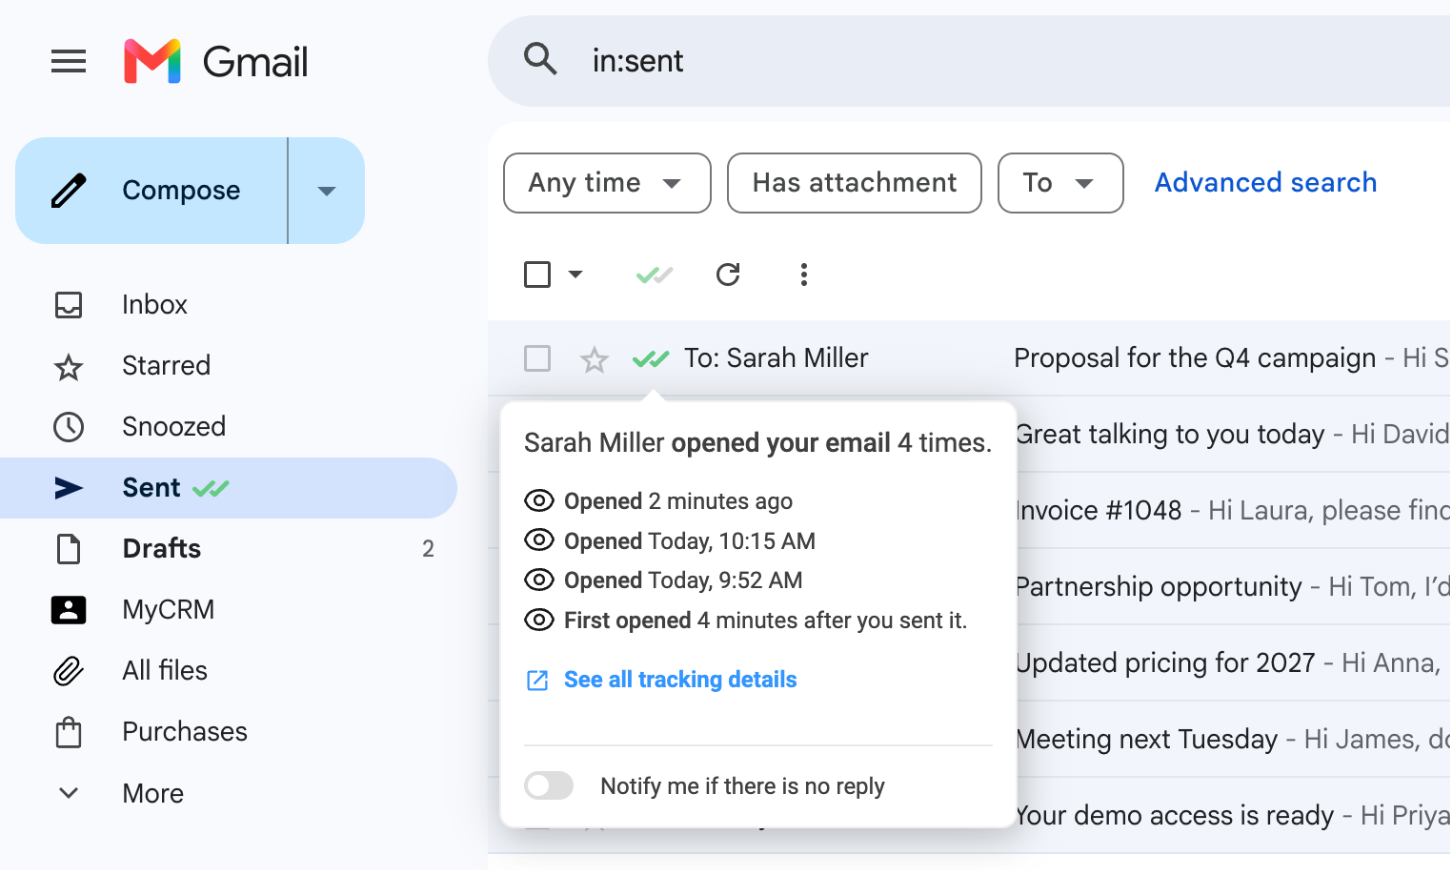Screen dimensions: 1450x870
Task: Compose a new email
Action: [151, 190]
